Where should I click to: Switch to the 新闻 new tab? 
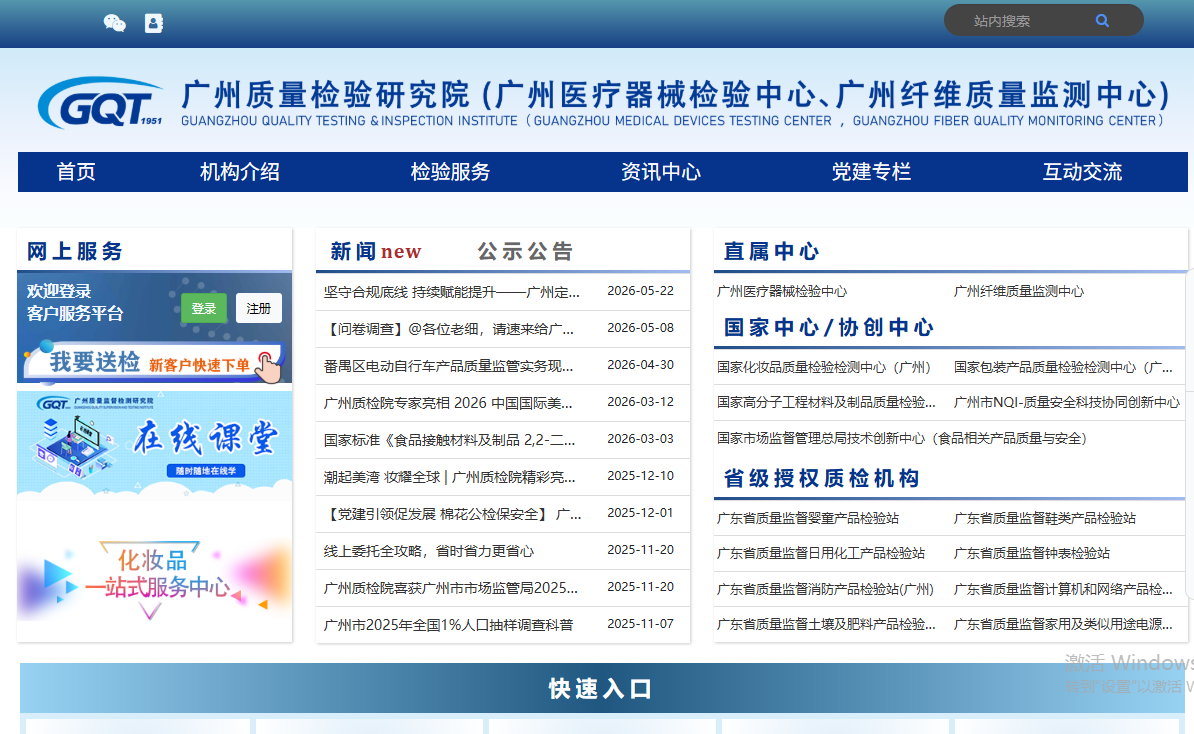coord(375,251)
